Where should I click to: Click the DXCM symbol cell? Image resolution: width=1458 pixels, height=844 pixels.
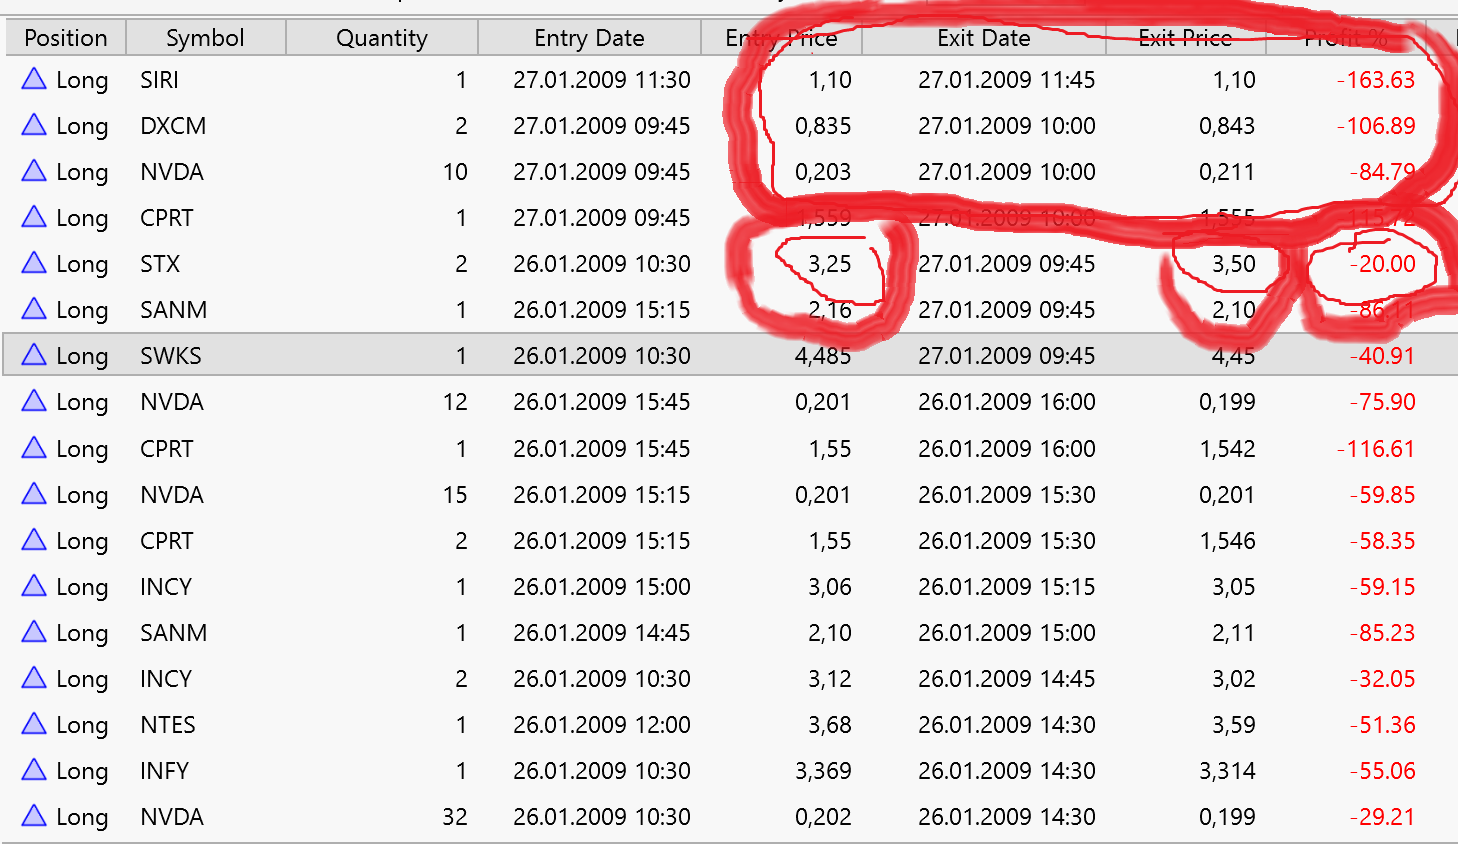[x=173, y=126]
